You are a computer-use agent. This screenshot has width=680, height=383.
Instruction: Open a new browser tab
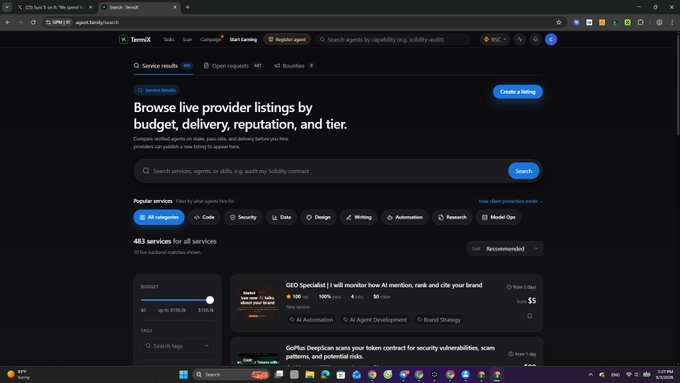(187, 7)
